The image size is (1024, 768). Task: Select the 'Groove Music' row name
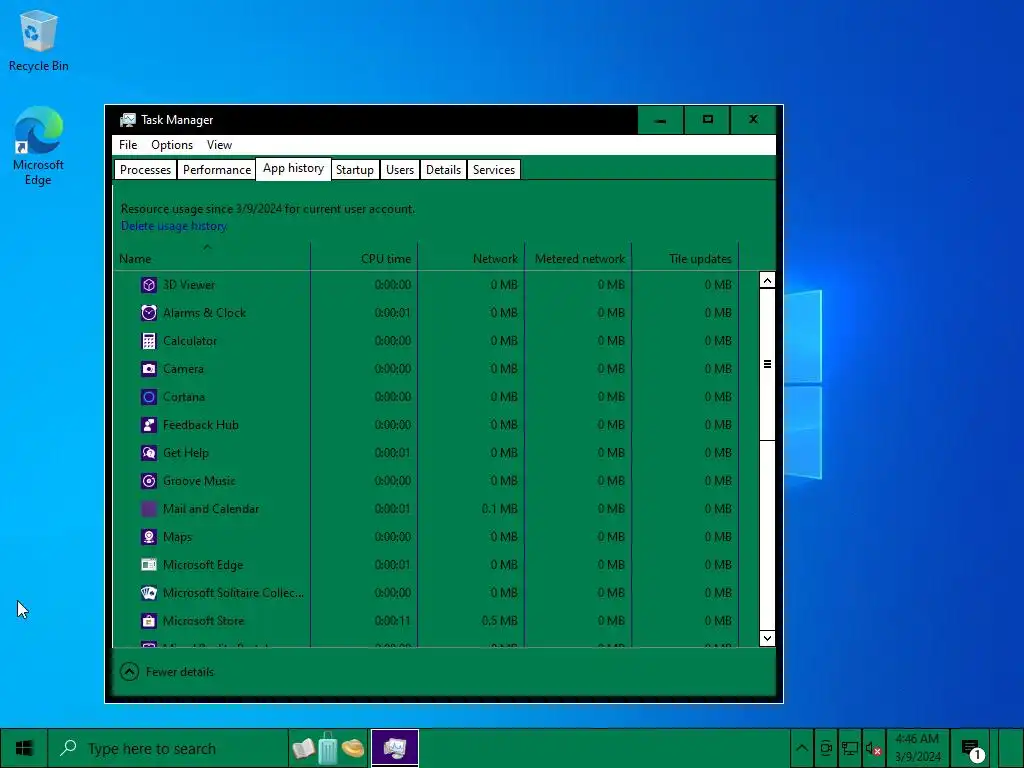point(199,481)
